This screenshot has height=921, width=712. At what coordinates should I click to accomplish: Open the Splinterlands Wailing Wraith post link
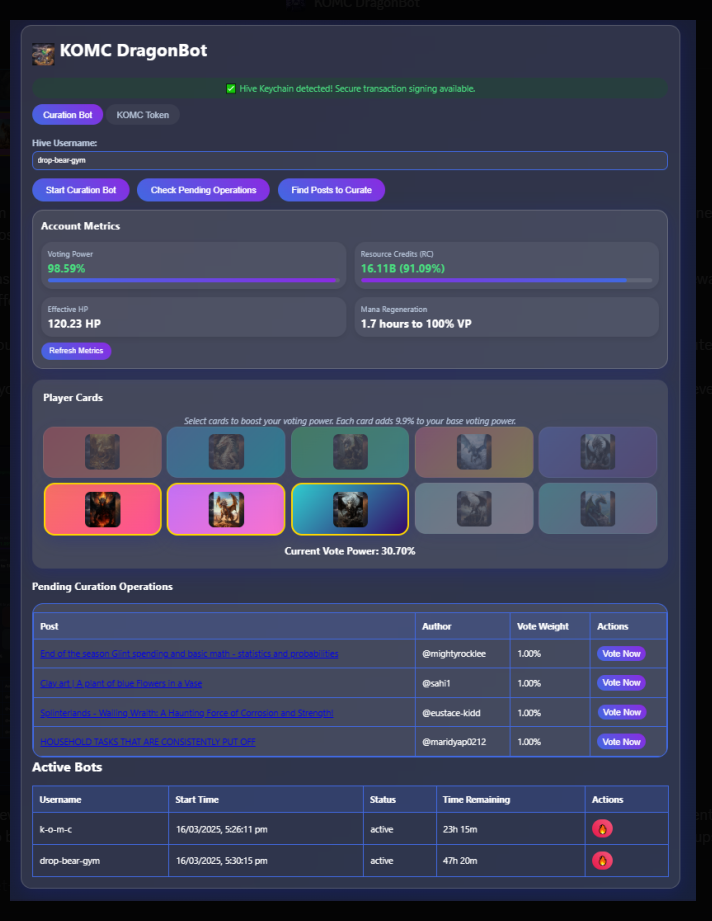pyautogui.click(x=187, y=712)
